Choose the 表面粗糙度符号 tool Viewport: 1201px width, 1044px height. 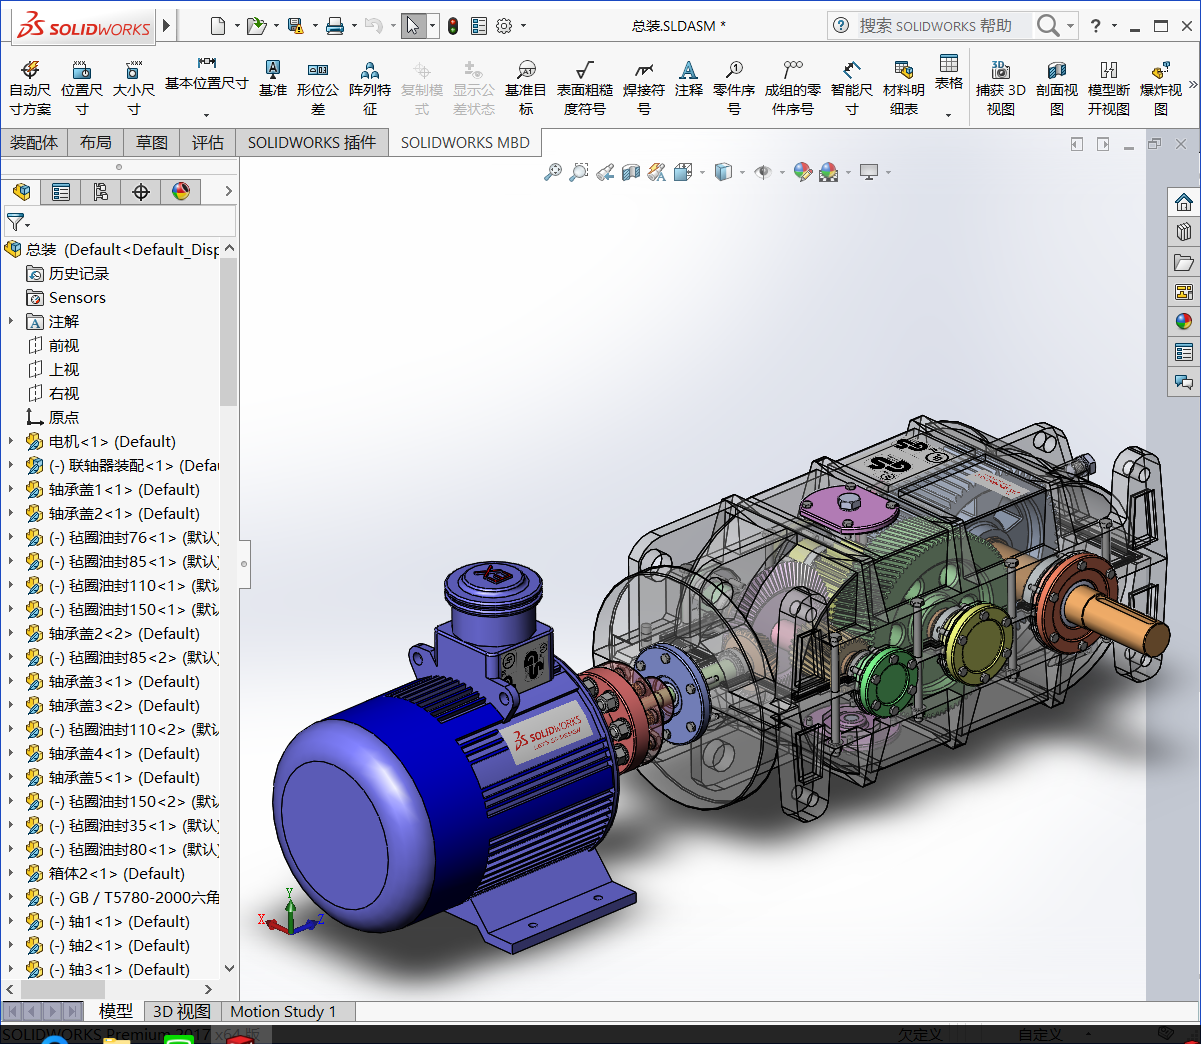584,87
